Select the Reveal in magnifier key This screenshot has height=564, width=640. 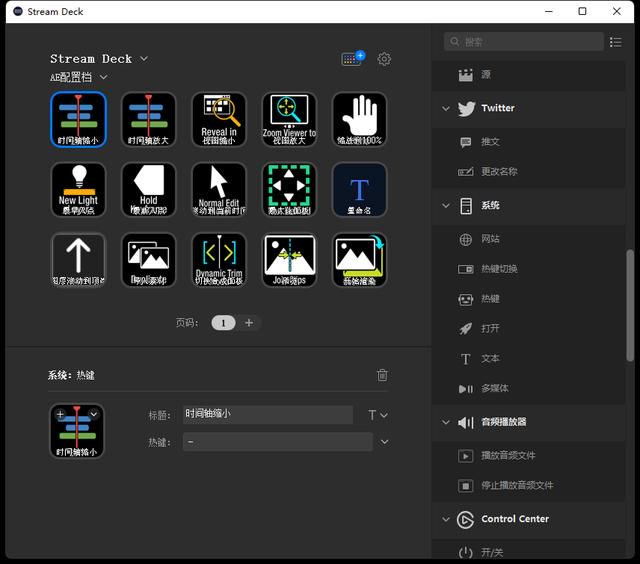click(x=219, y=119)
